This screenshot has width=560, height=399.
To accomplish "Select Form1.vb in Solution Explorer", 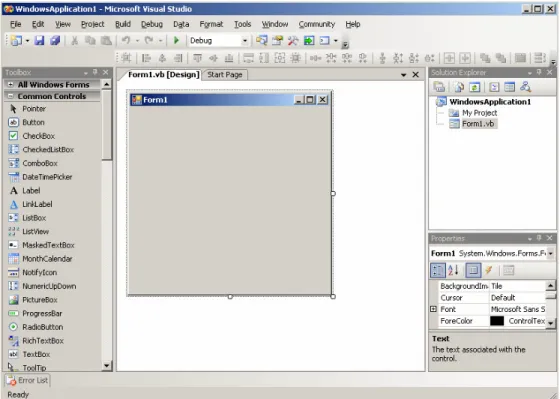I will [x=478, y=124].
